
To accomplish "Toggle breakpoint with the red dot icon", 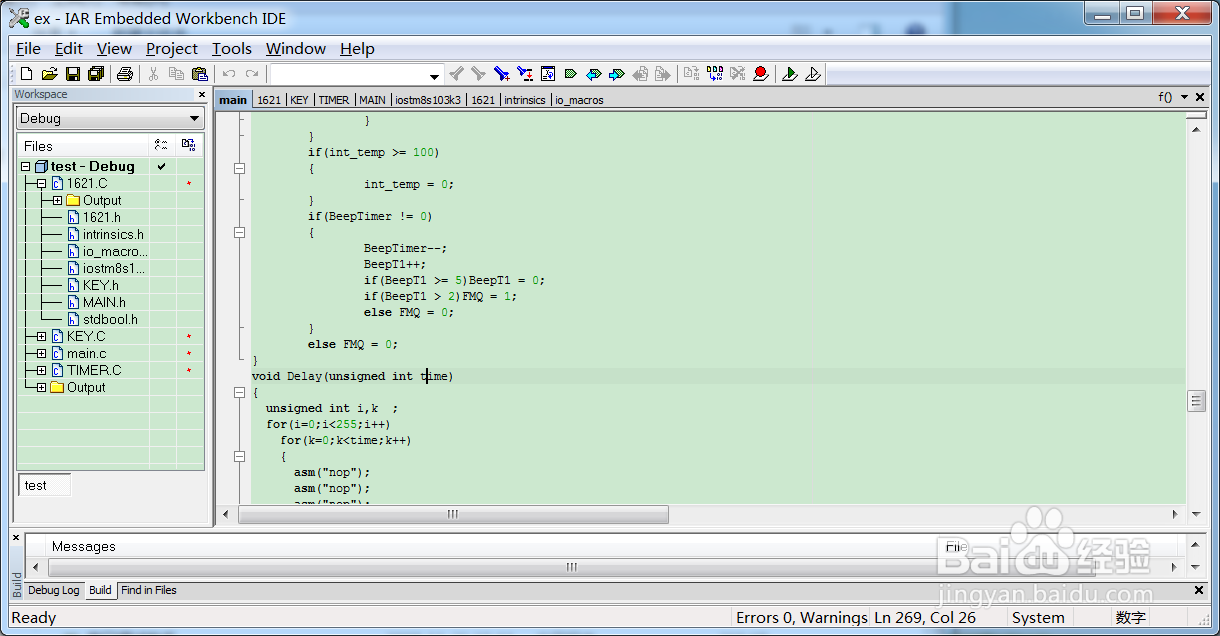I will tap(761, 74).
